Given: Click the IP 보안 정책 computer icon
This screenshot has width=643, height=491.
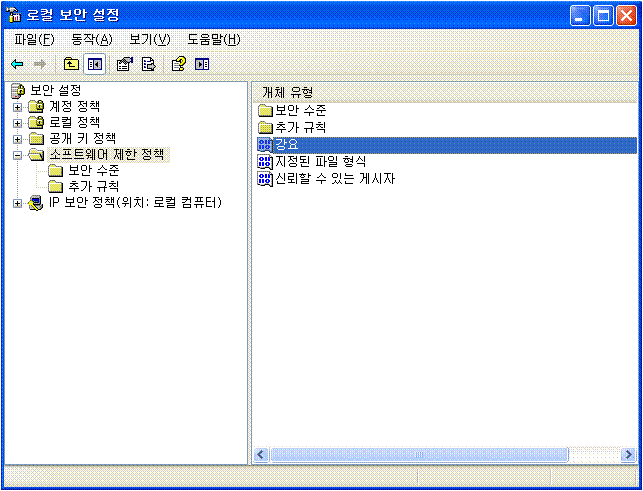Looking at the screenshot, I should click(36, 203).
